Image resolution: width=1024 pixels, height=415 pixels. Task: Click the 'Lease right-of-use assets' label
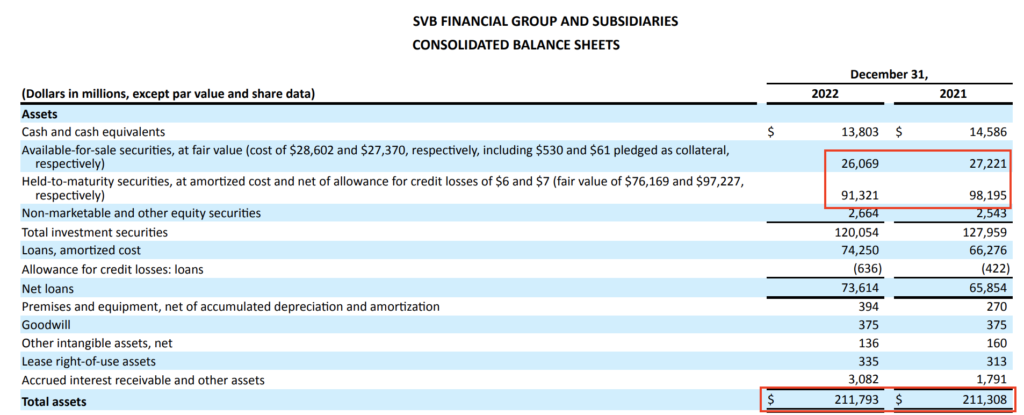[x=89, y=361]
